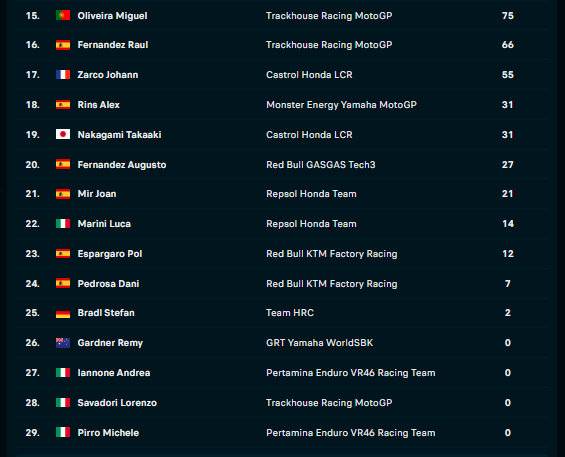Select rider name Iannone Andrea
This screenshot has height=457, width=565.
[x=114, y=373]
